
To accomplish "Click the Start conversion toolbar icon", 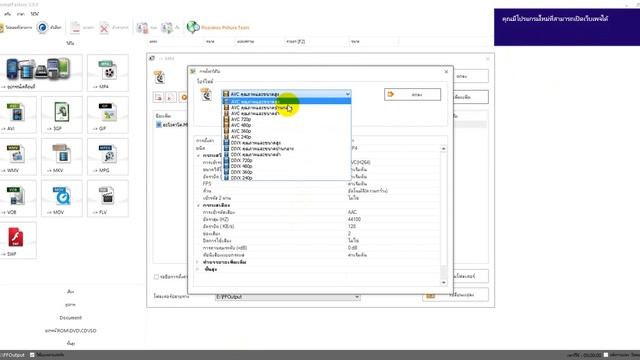I will (x=167, y=27).
